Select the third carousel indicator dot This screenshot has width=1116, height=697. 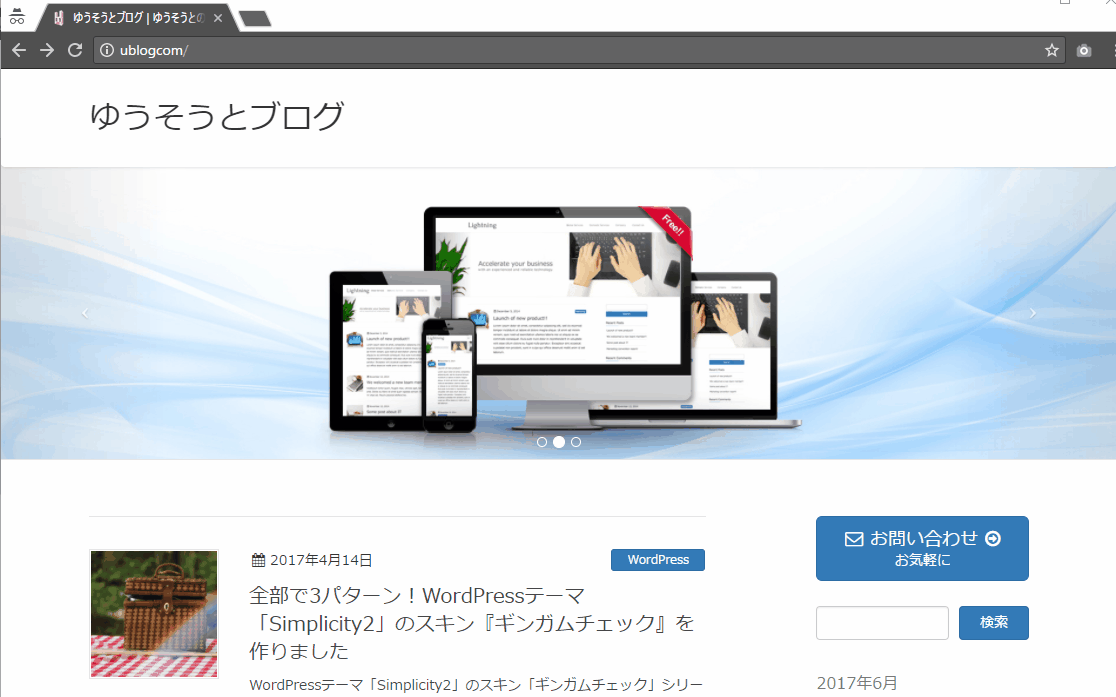(576, 441)
